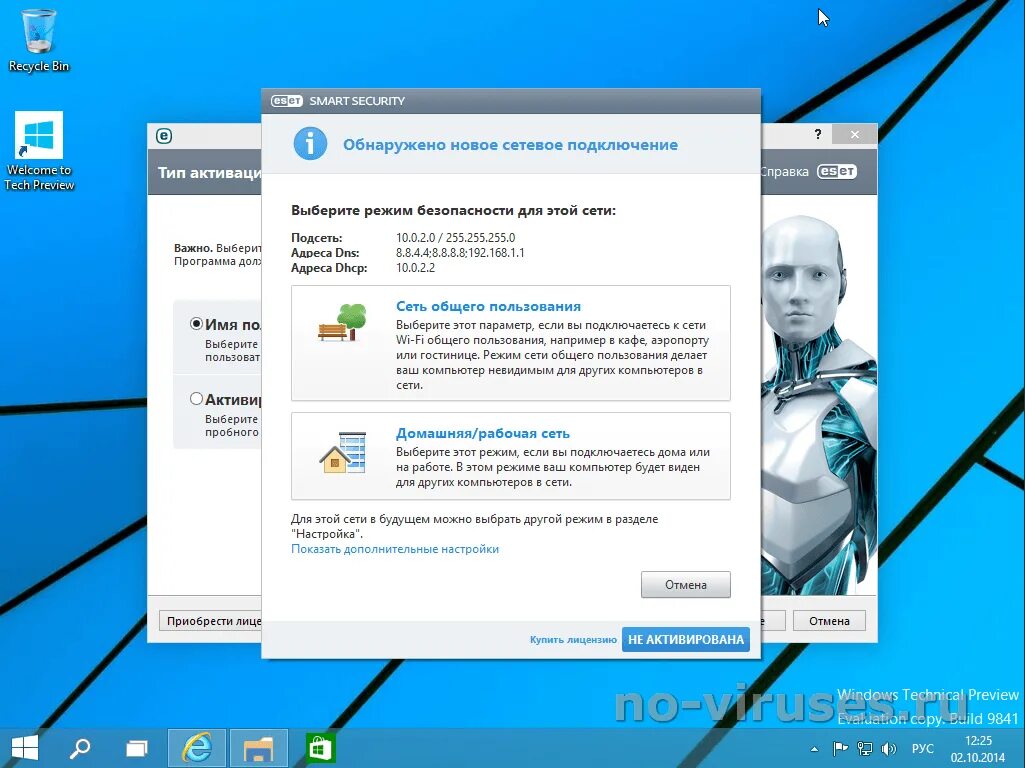Click the blue information icon in dialog header
The width and height of the screenshot is (1025, 768).
pyautogui.click(x=311, y=144)
